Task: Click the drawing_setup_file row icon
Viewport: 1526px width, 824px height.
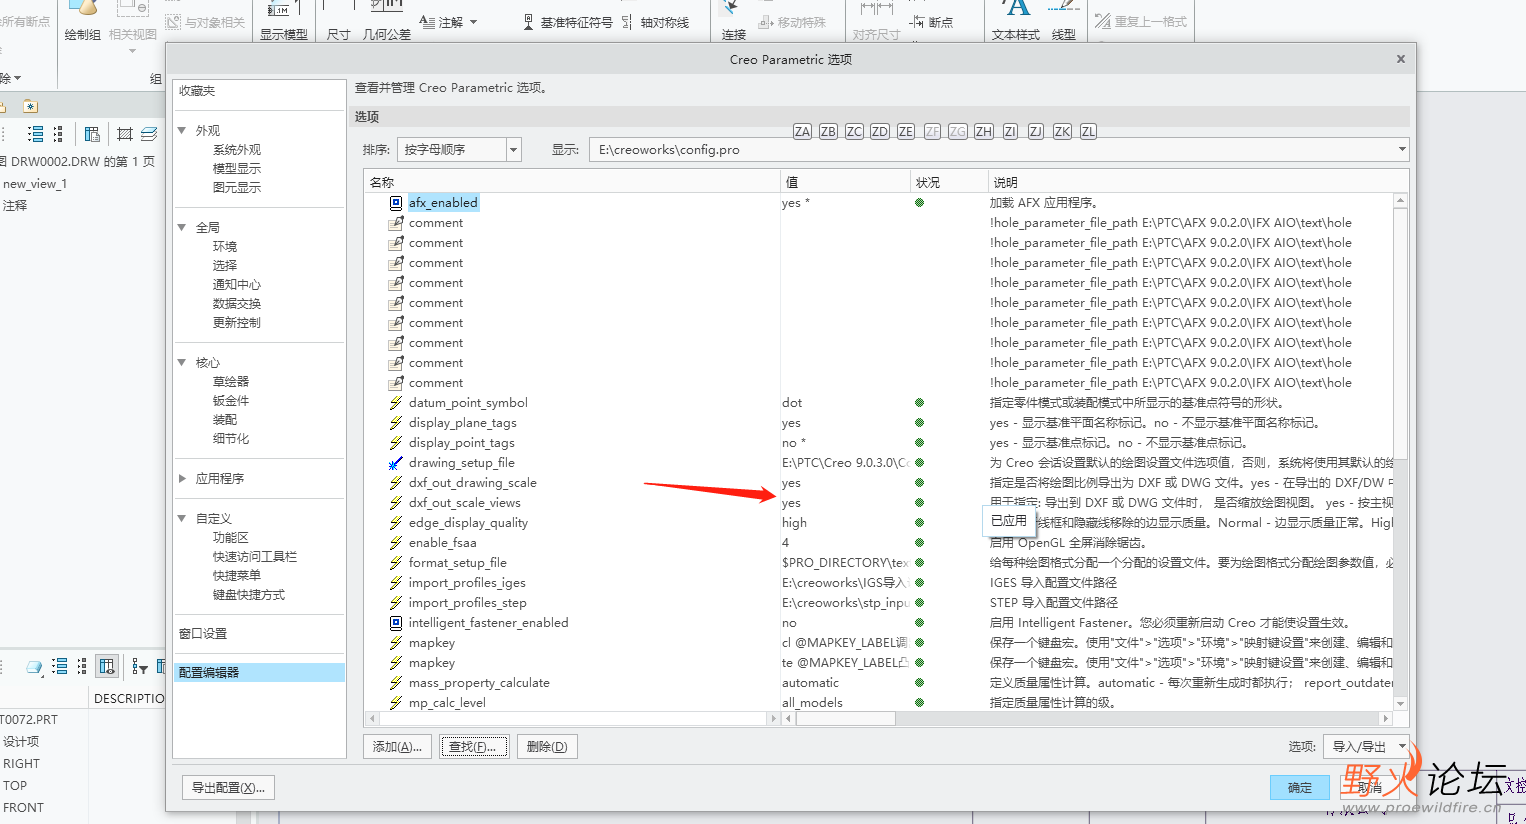Action: 396,463
